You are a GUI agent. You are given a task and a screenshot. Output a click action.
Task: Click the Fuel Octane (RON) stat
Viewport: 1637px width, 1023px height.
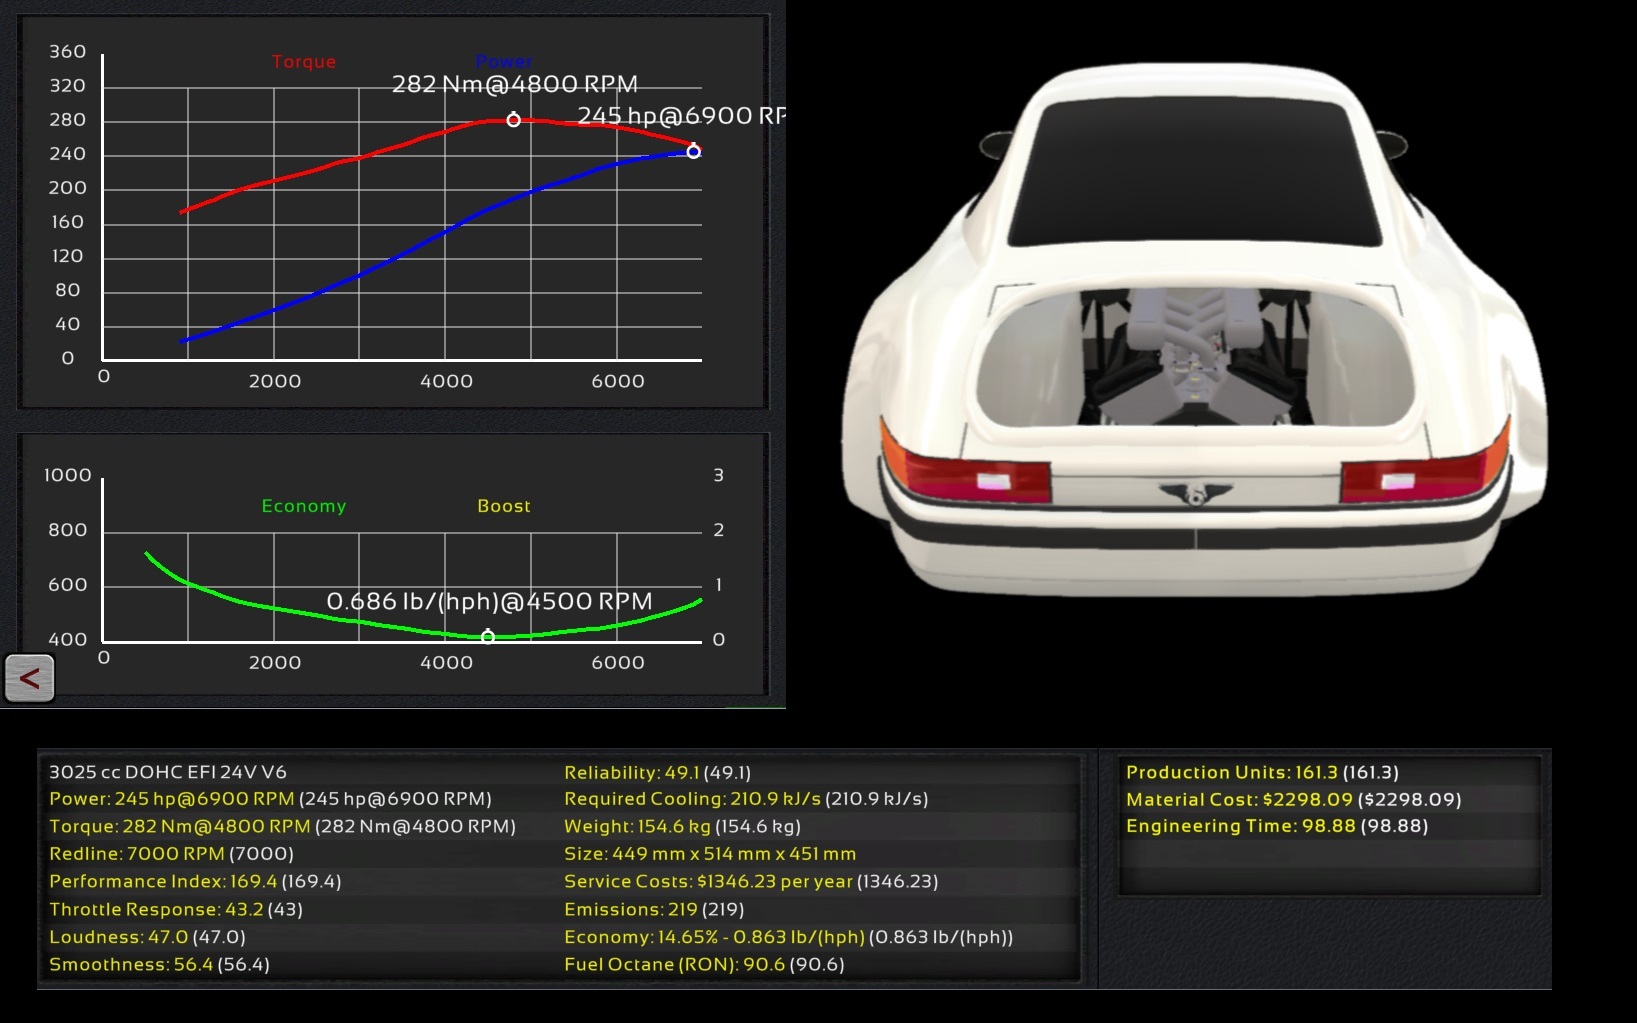[x=704, y=965]
